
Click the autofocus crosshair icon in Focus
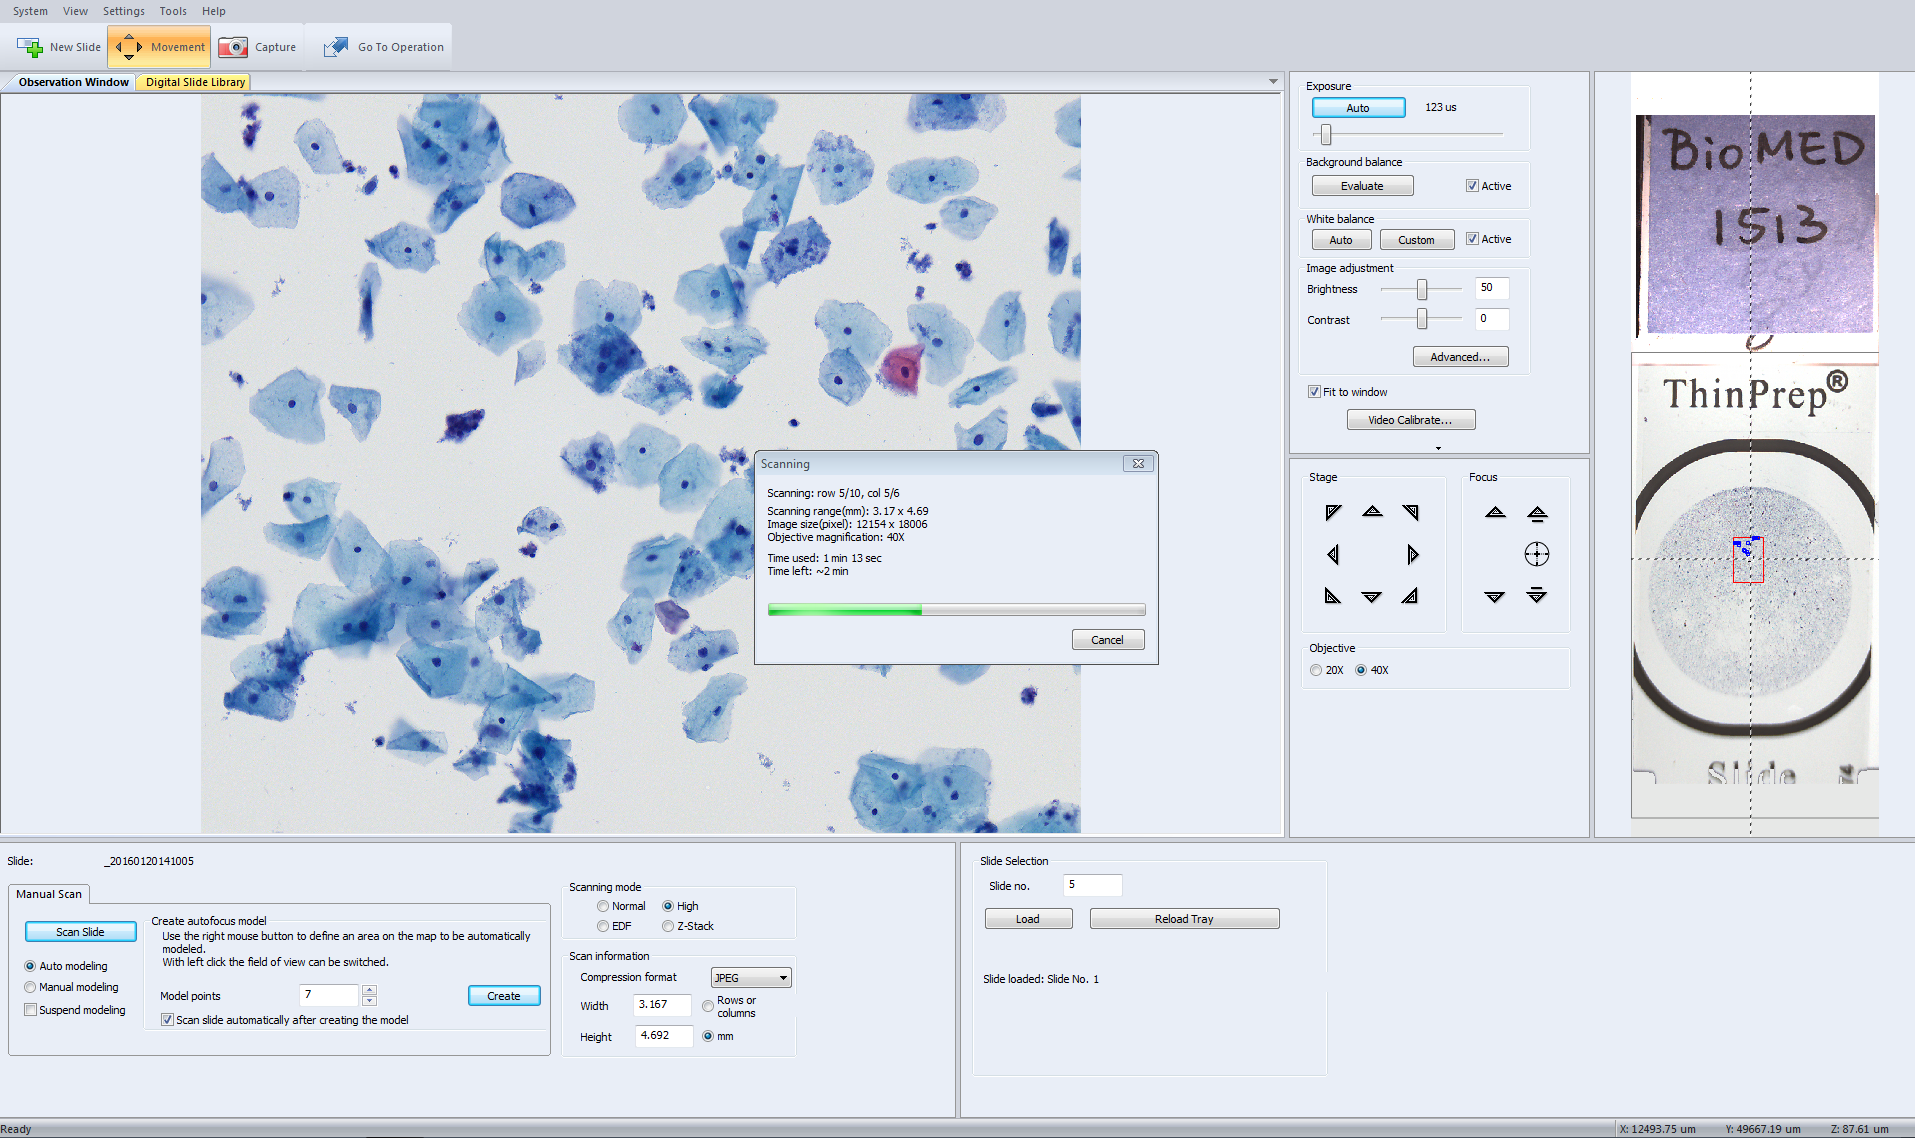[x=1536, y=554]
